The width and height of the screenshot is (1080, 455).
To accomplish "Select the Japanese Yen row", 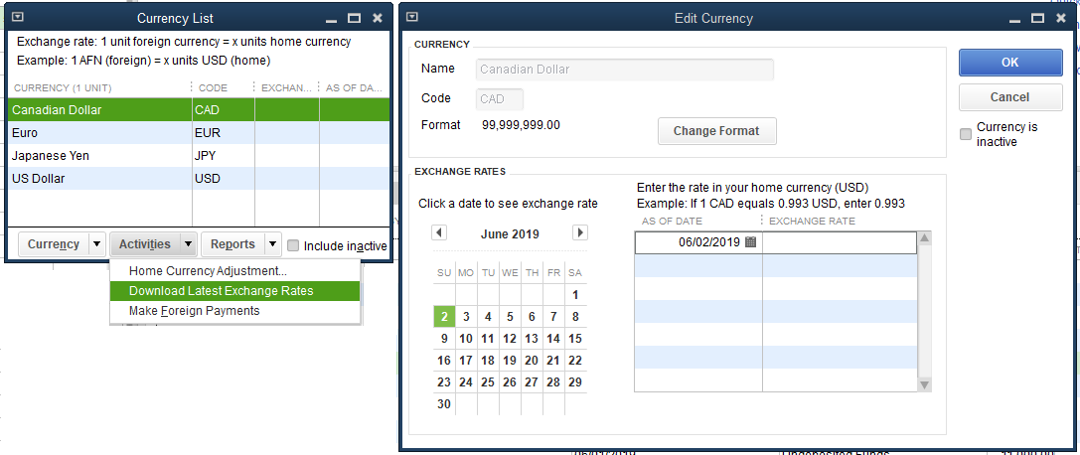I will (198, 156).
